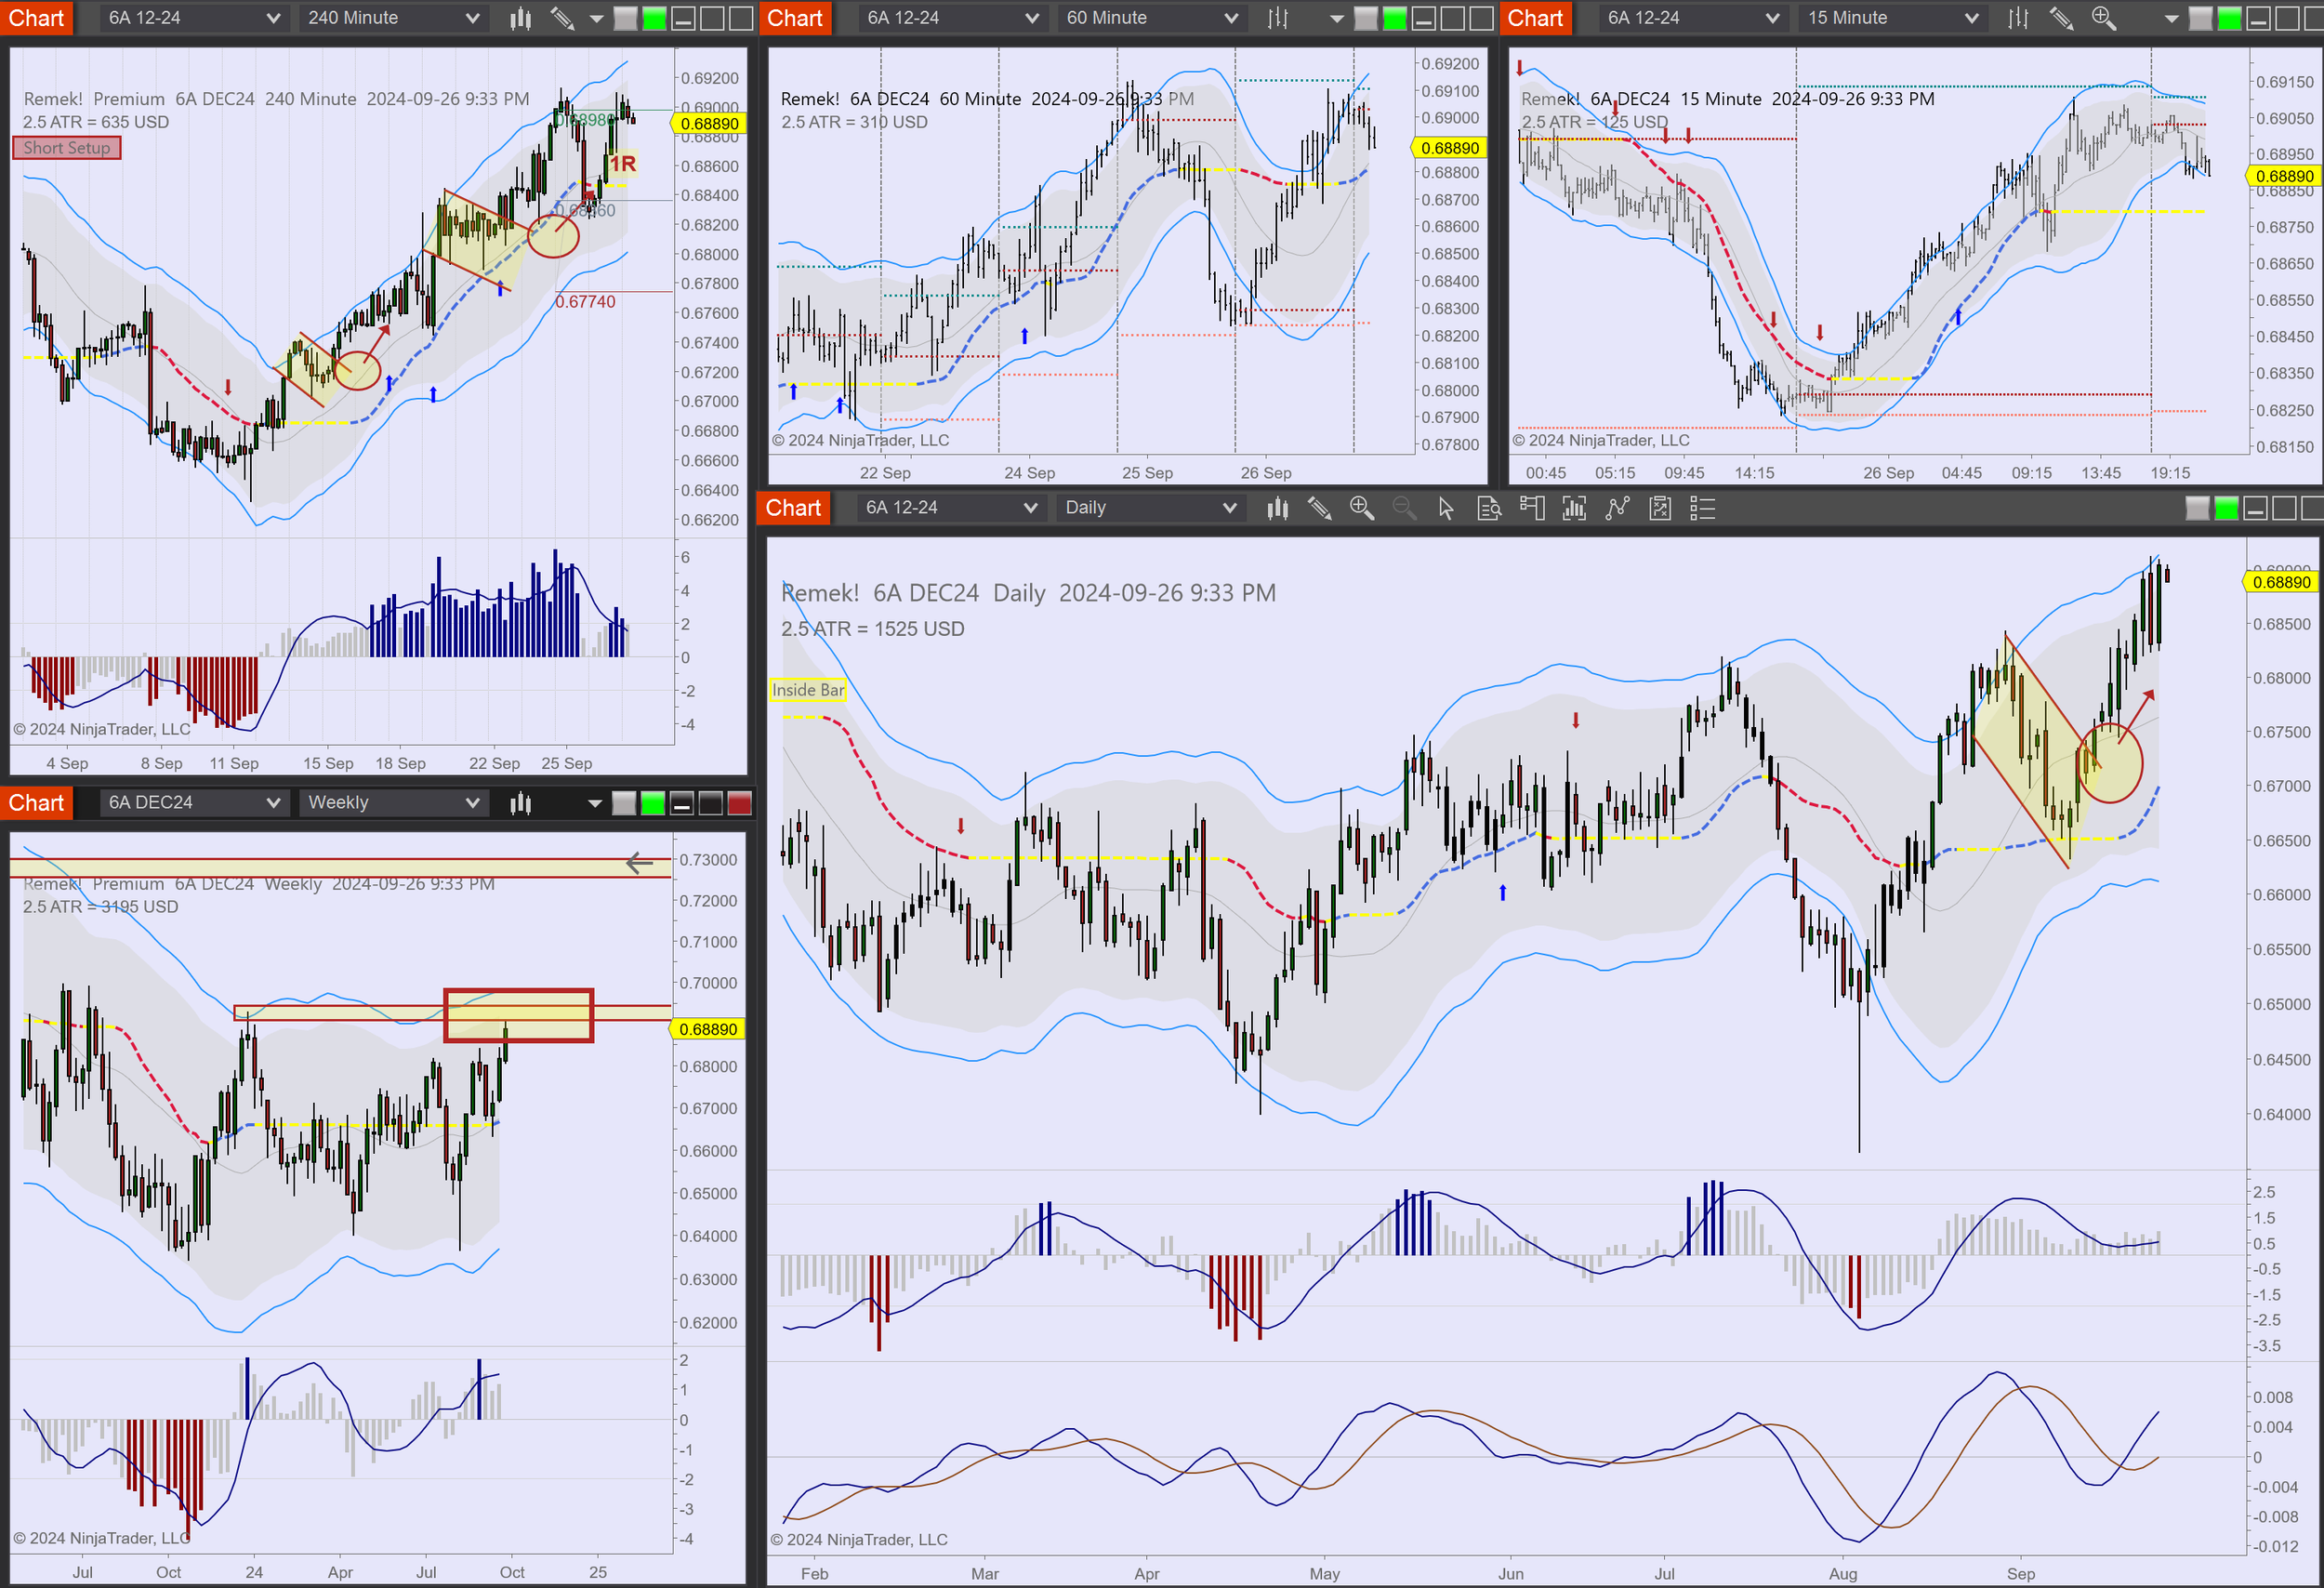
Task: Open chart Properties list icon on the Daily chart
Action: 1701,509
